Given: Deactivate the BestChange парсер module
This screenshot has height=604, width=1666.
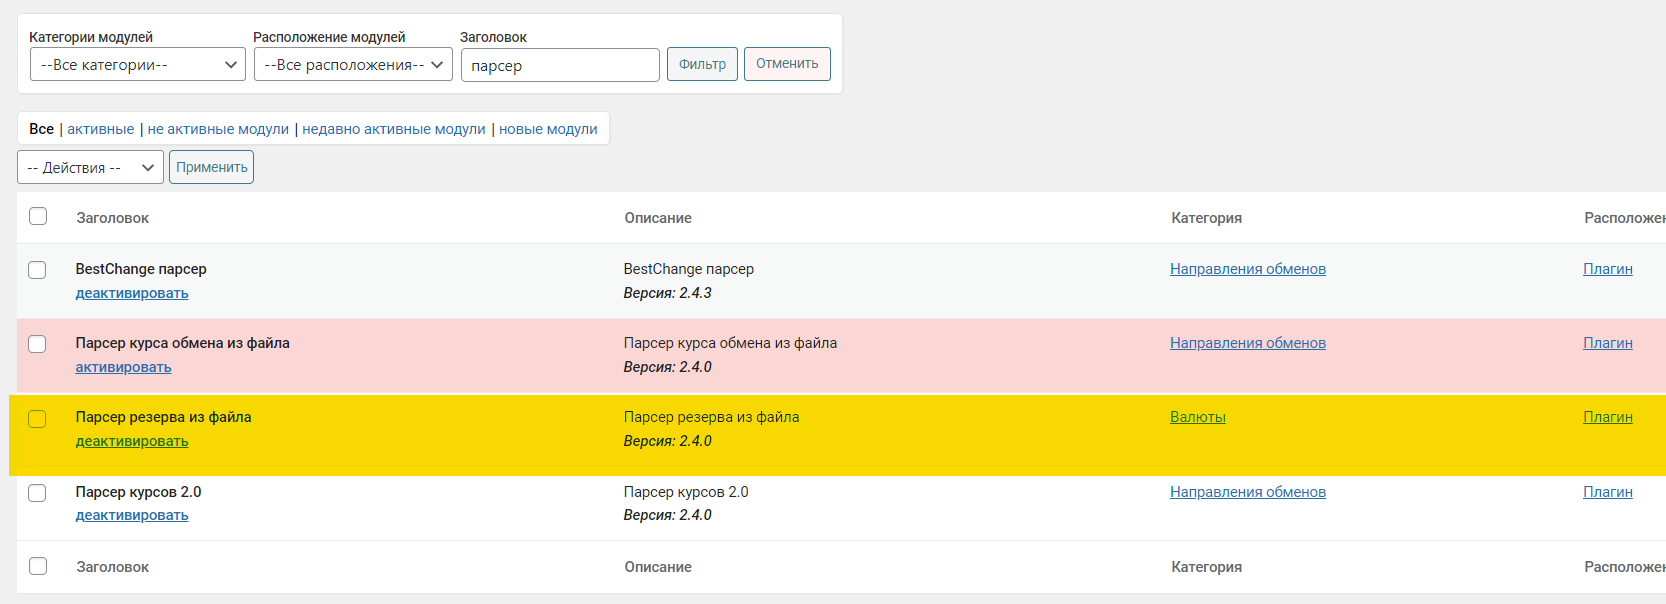Looking at the screenshot, I should tap(132, 293).
